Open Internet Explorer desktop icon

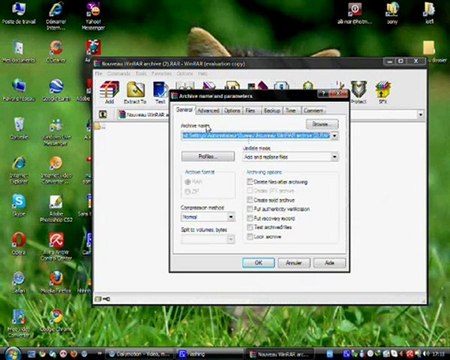[x=19, y=170]
